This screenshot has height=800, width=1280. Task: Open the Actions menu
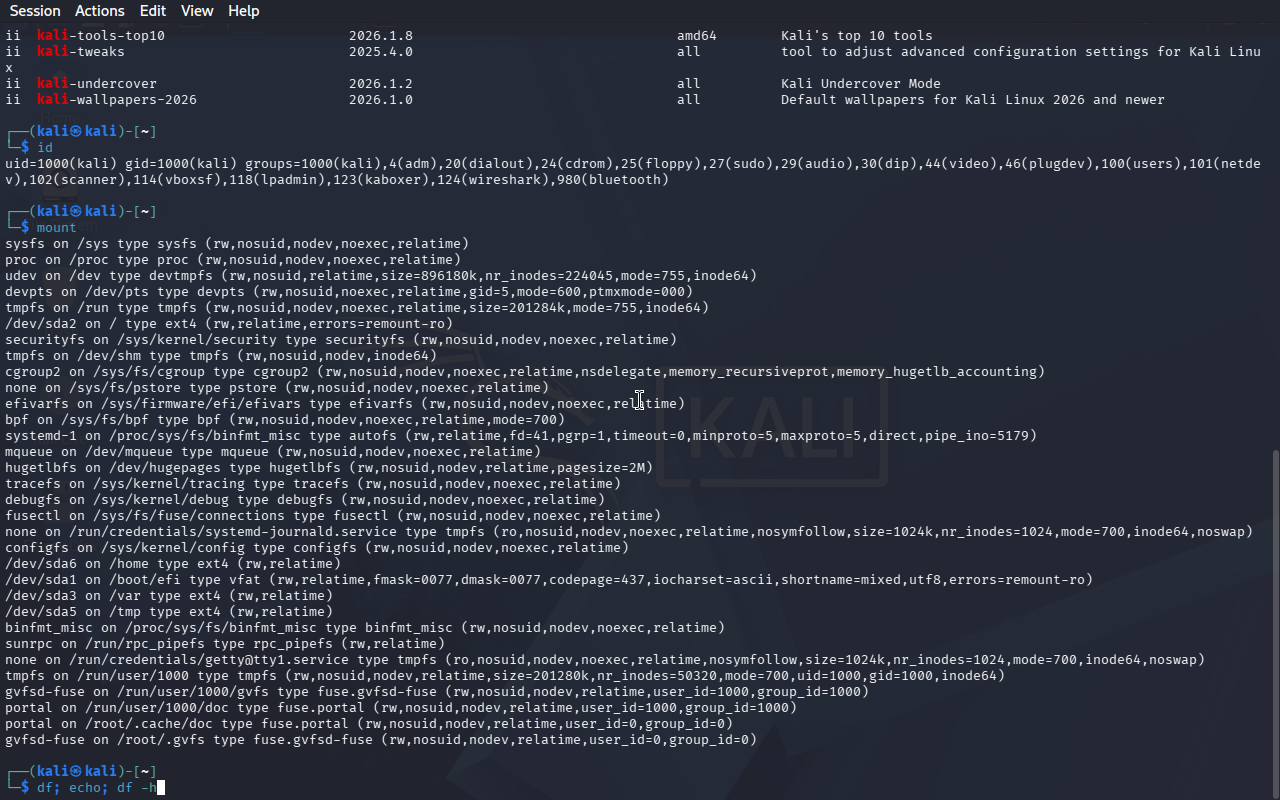[100, 11]
